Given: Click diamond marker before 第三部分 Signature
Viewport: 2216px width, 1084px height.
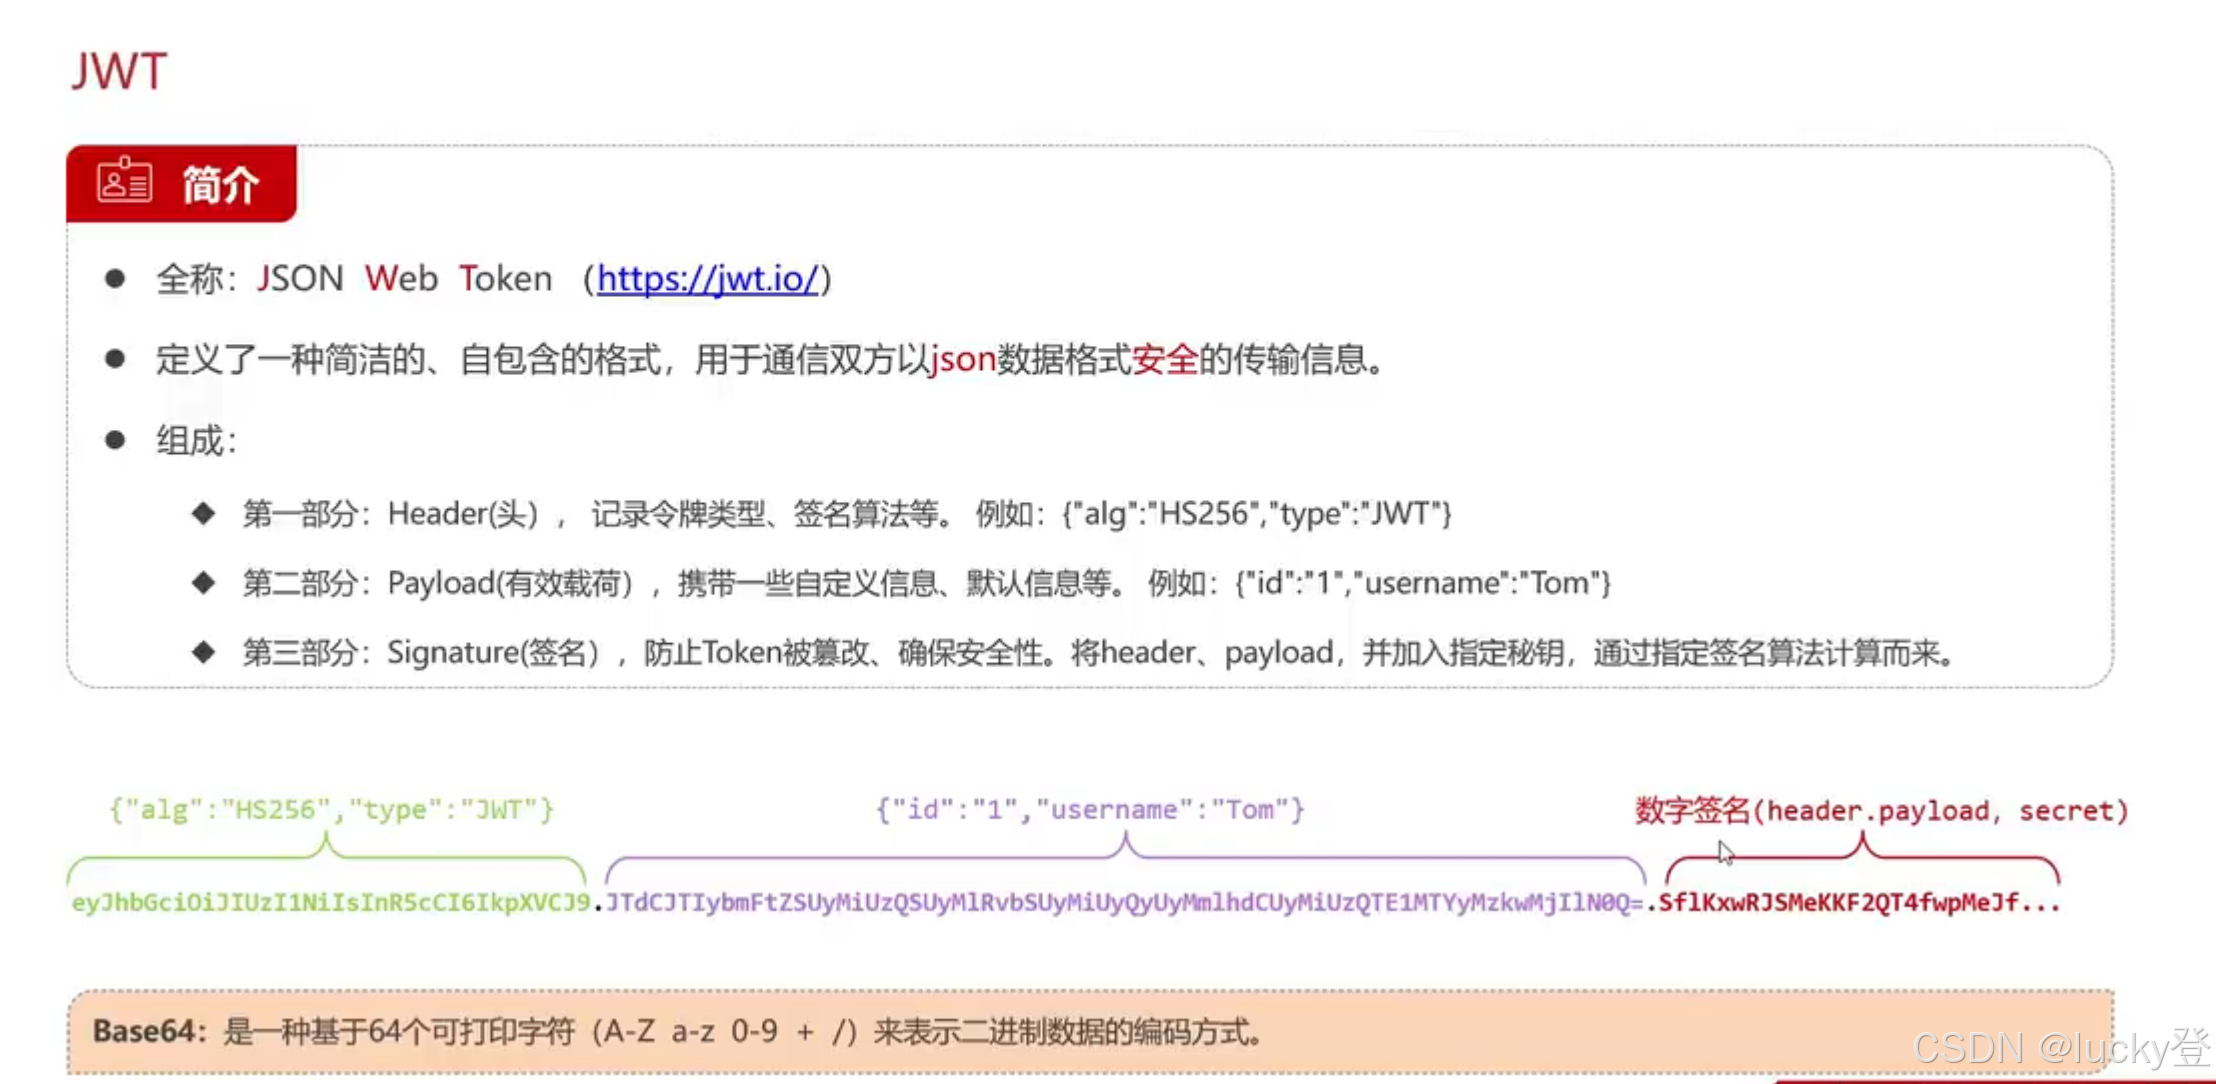Looking at the screenshot, I should pyautogui.click(x=204, y=652).
